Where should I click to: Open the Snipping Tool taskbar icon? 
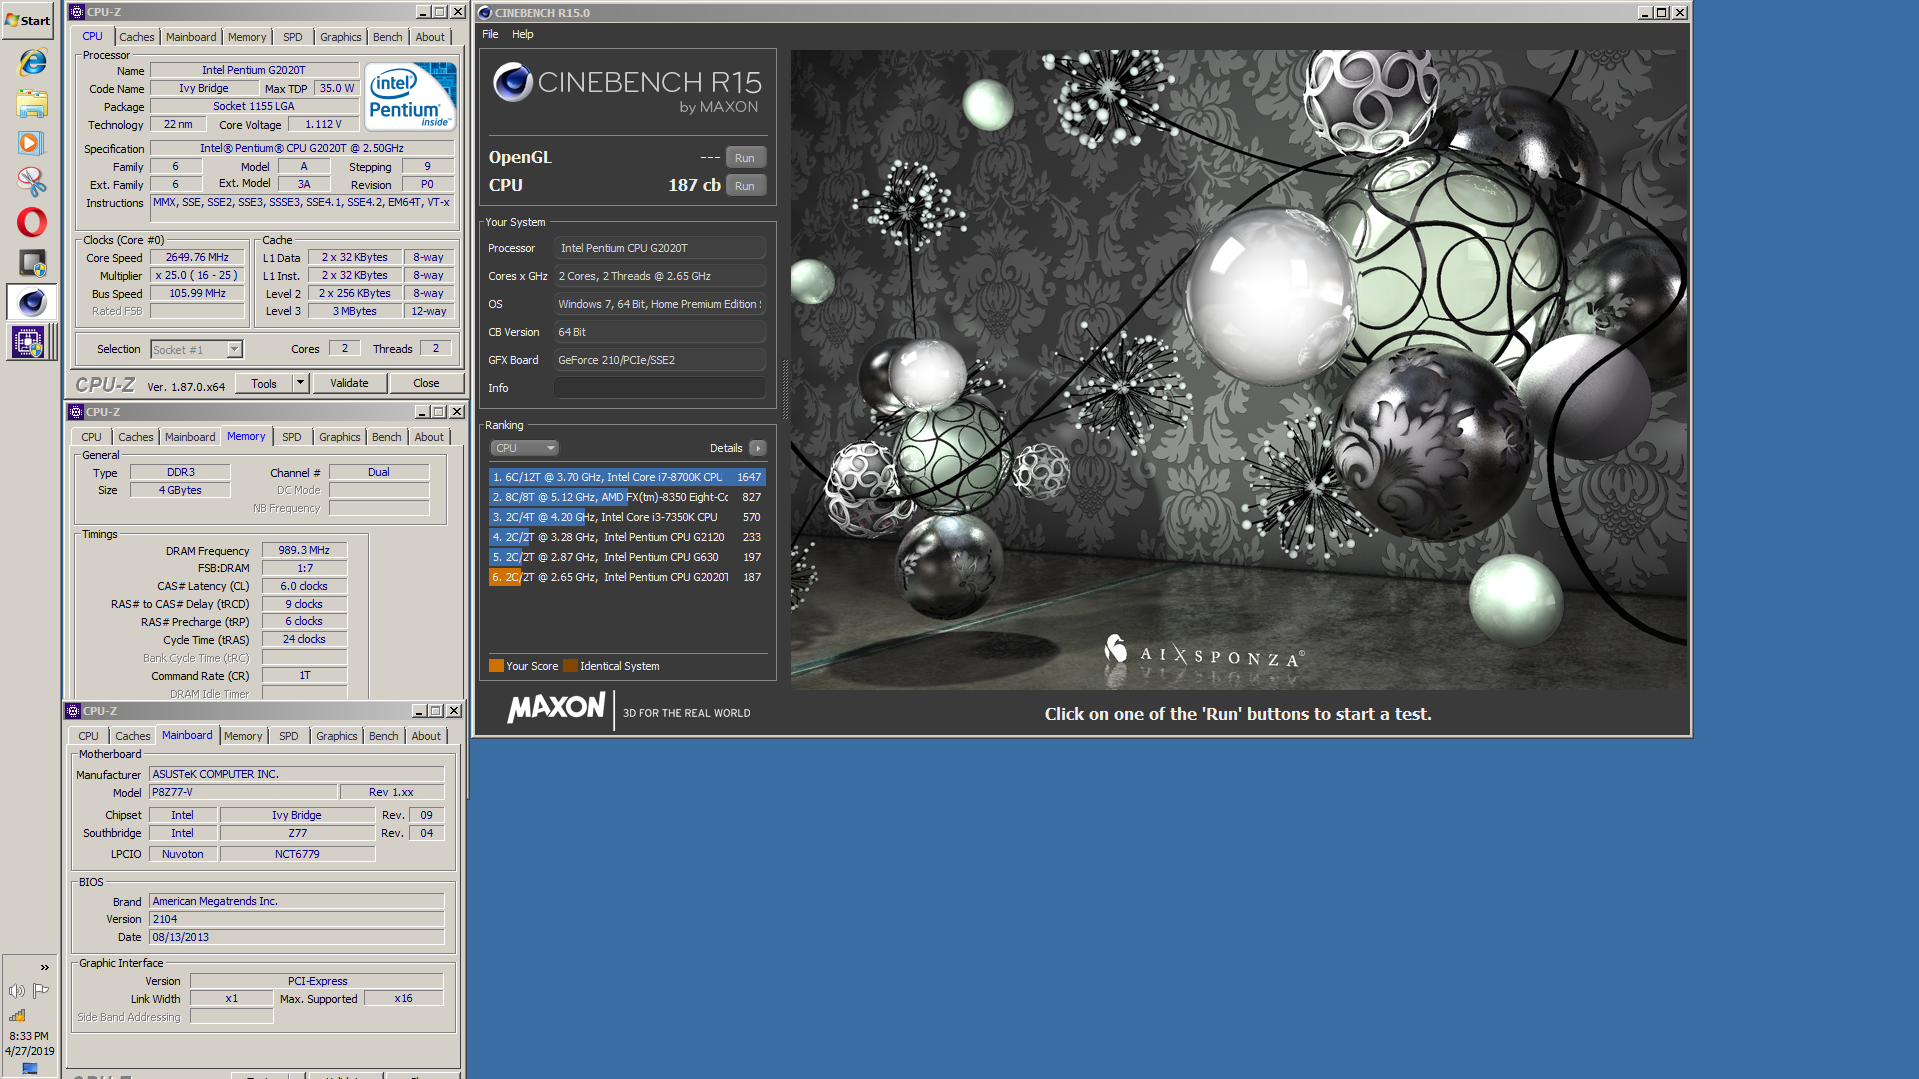pyautogui.click(x=32, y=182)
